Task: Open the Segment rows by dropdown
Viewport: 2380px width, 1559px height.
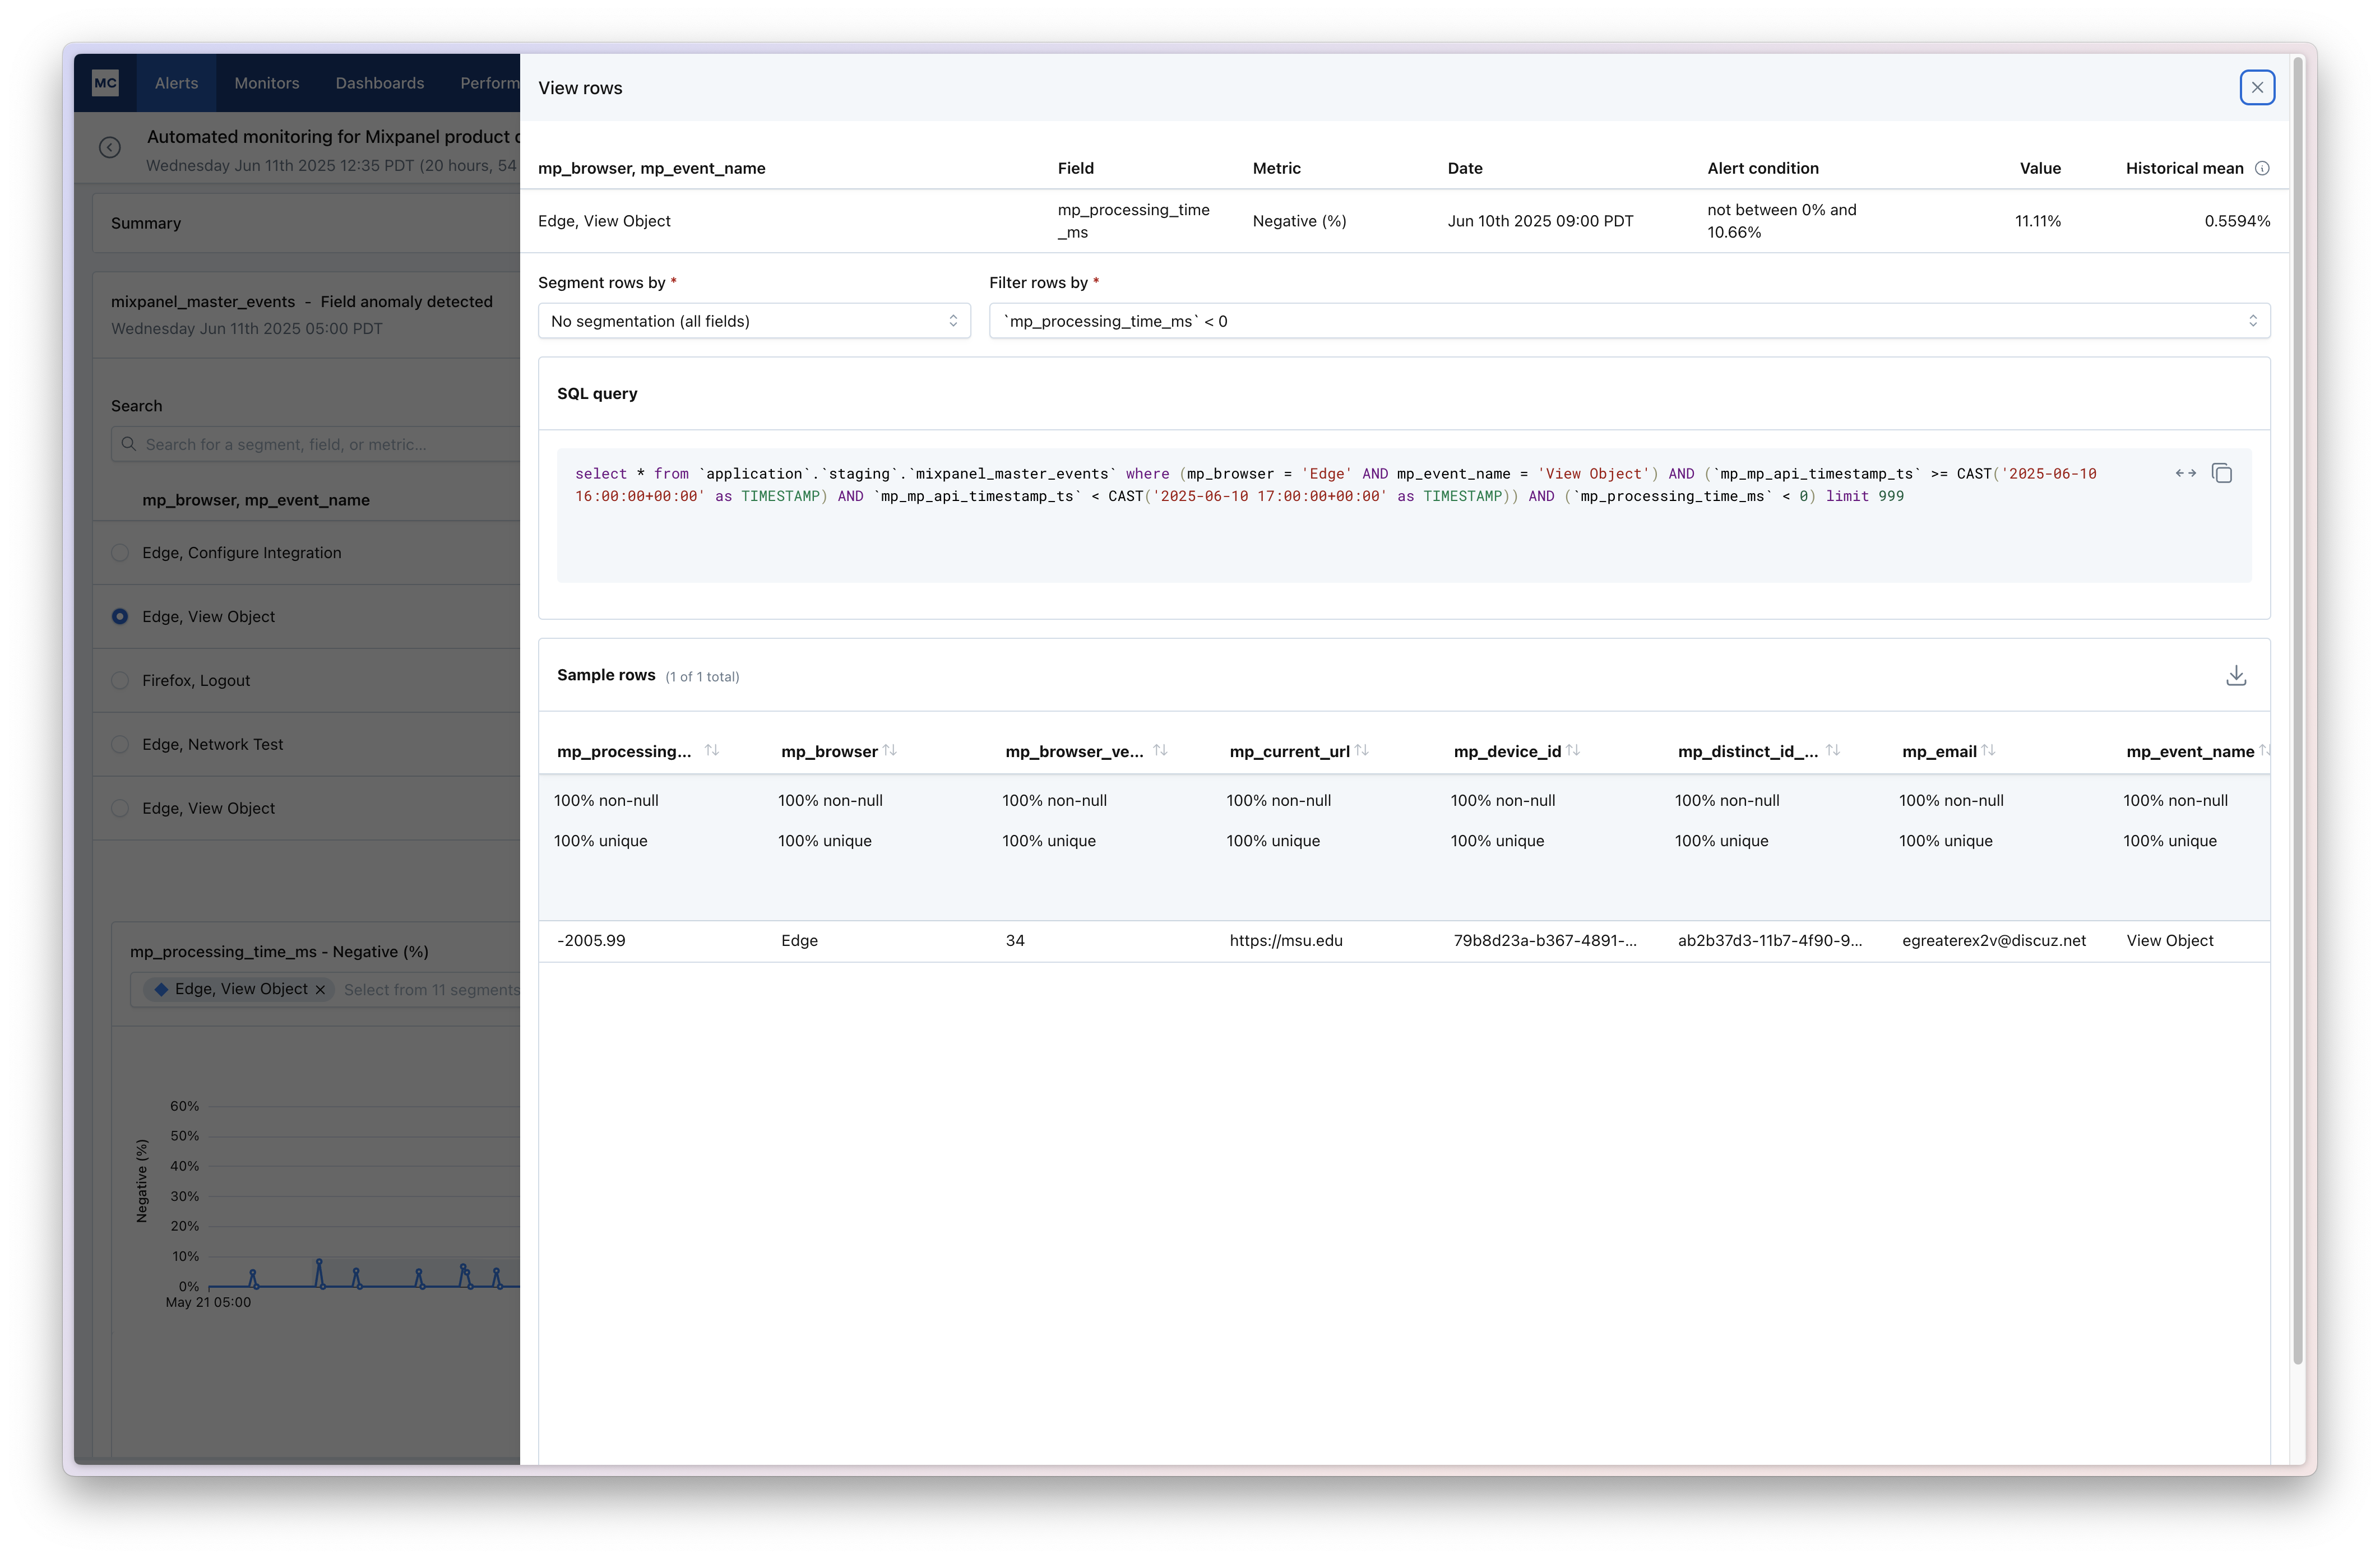Action: (x=754, y=321)
